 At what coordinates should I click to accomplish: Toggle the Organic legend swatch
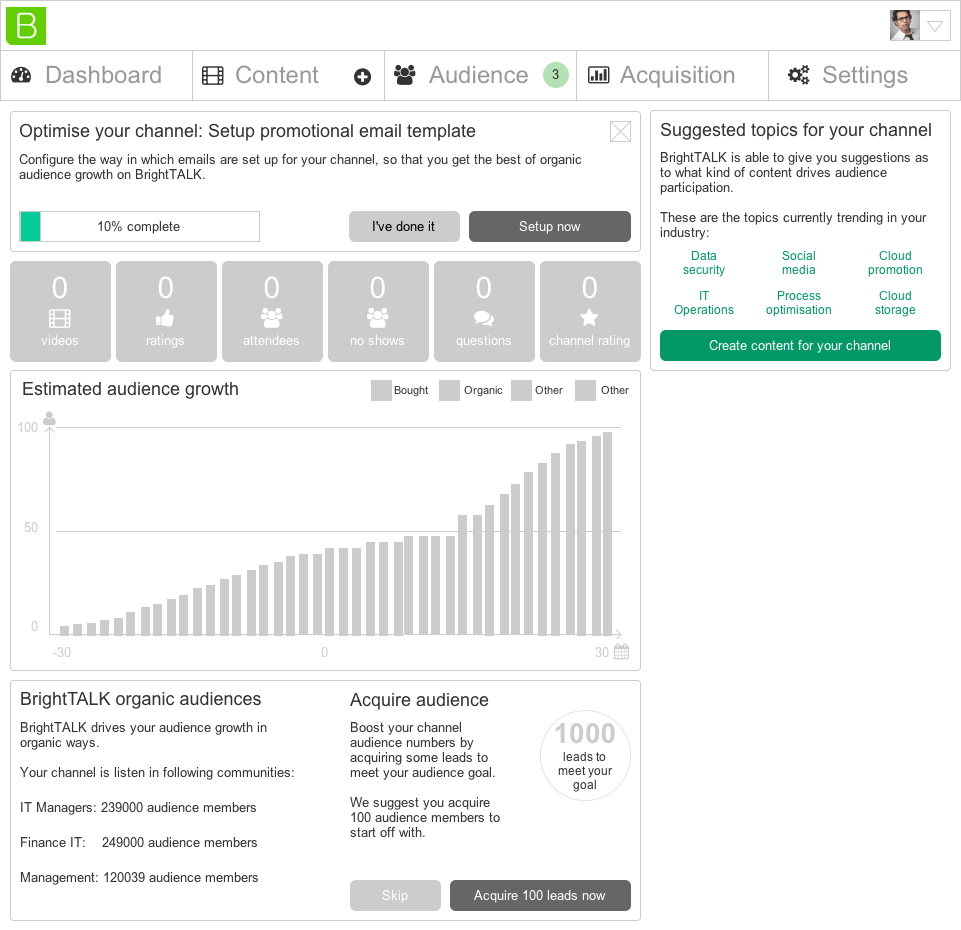449,391
